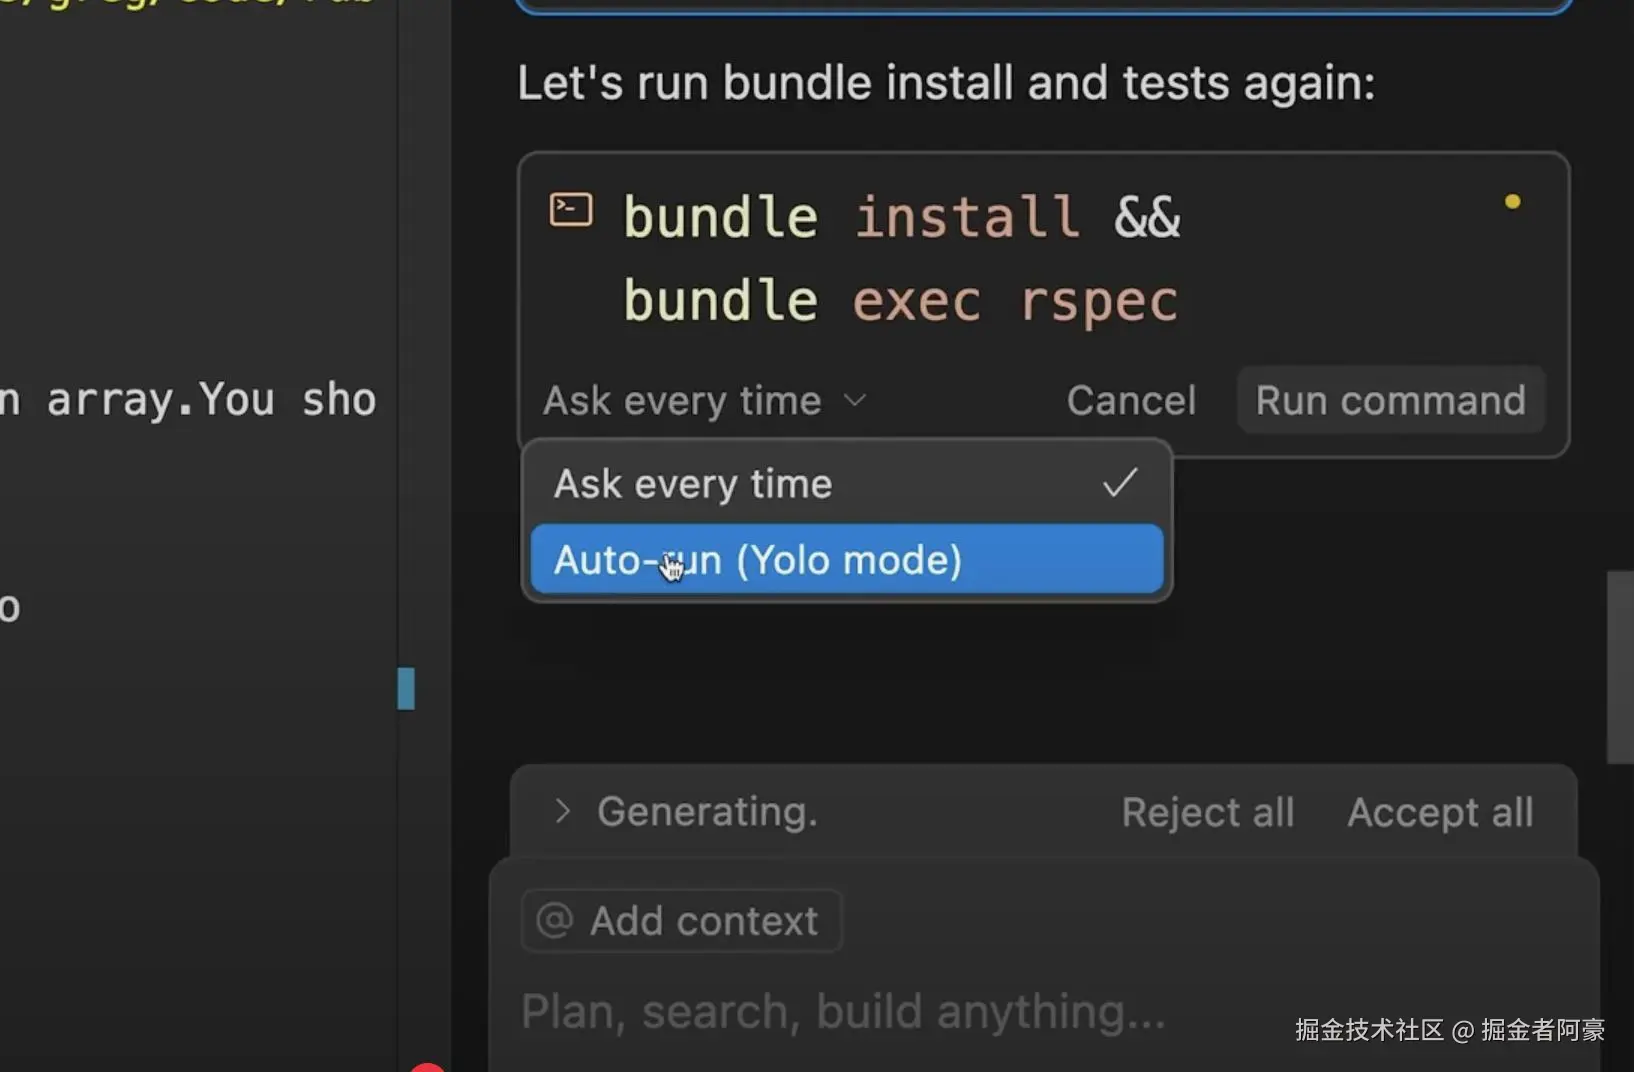Cancel the bundle command
Screen dimensions: 1634x1072
pyautogui.click(x=1131, y=401)
